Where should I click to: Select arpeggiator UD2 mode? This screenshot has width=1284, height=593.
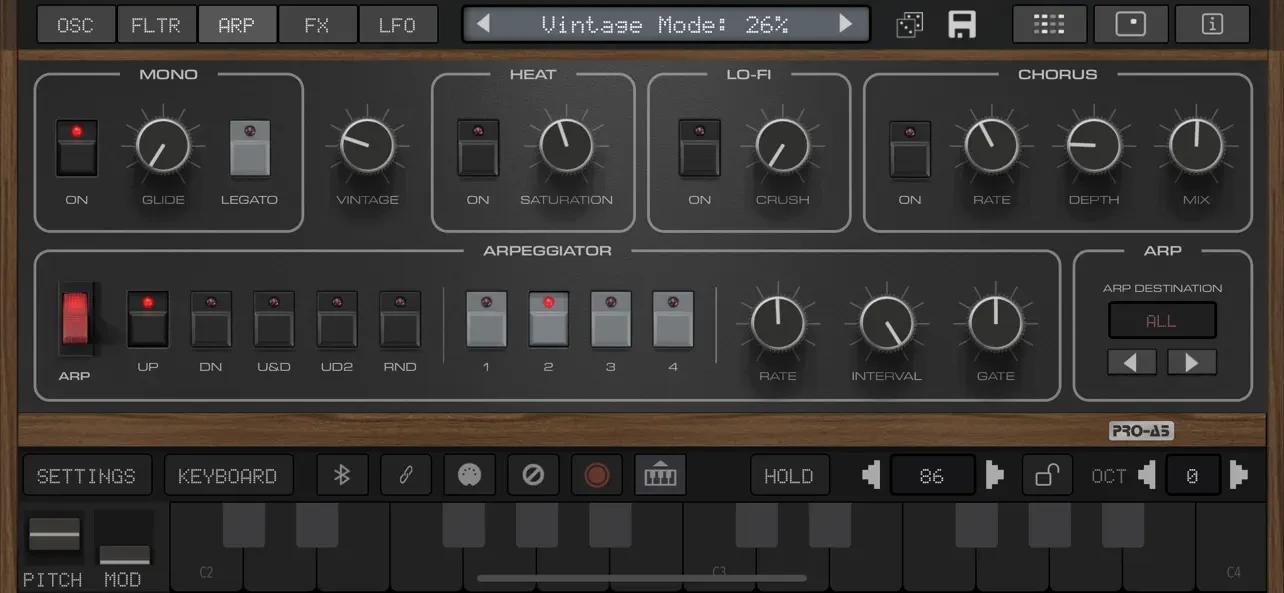(337, 320)
